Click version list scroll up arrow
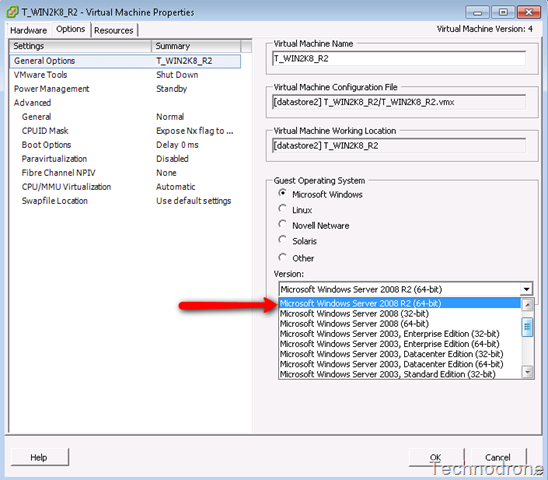The image size is (548, 480). (527, 305)
